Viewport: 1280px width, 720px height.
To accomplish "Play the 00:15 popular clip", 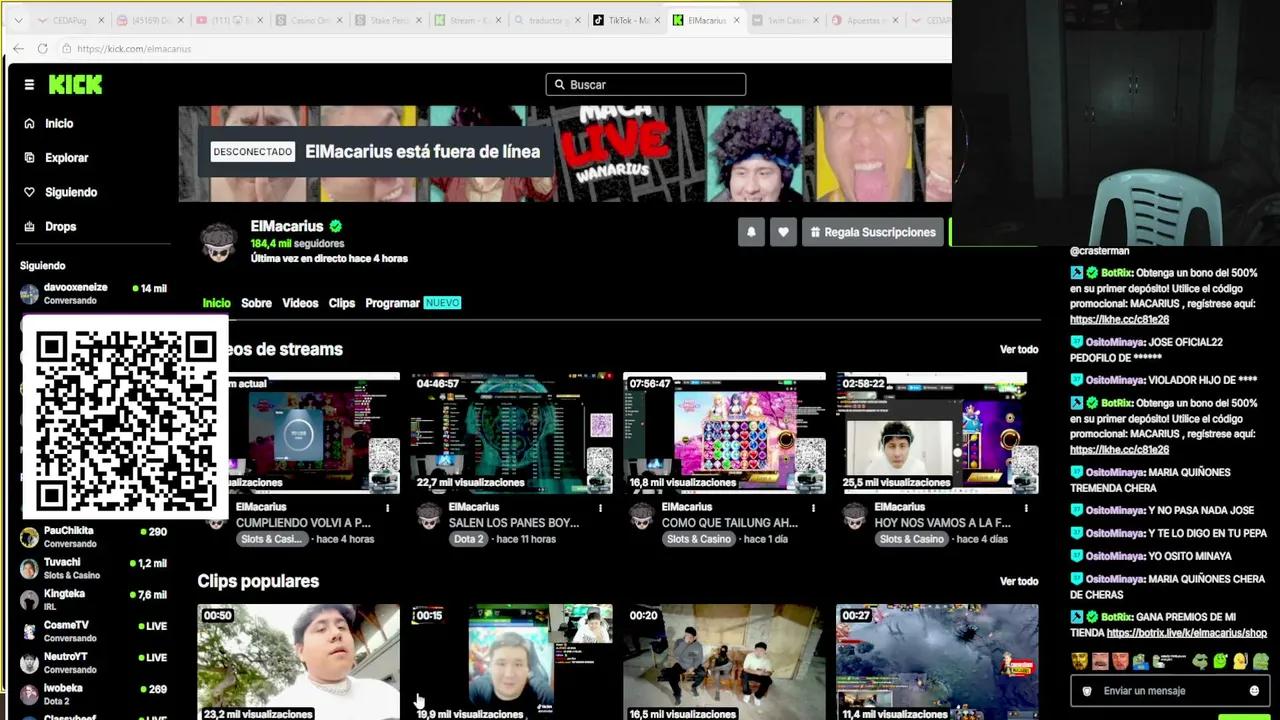I will click(x=512, y=662).
